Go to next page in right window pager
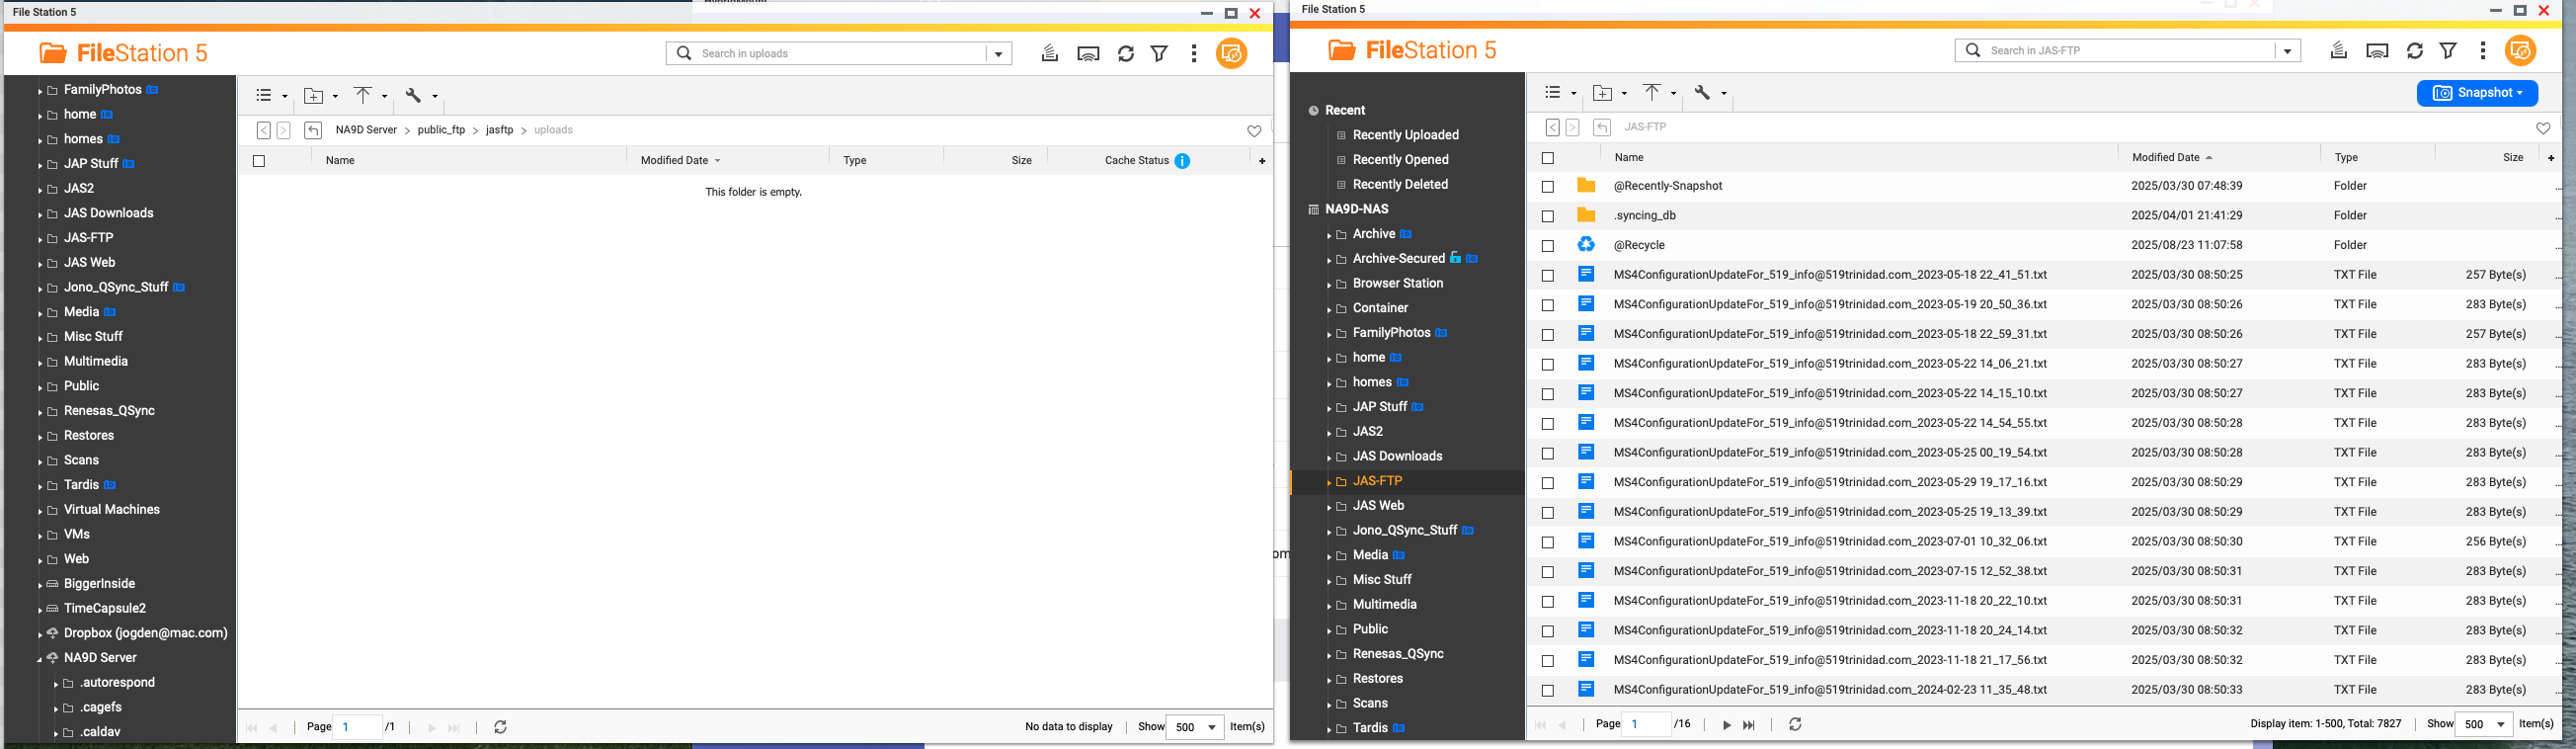The width and height of the screenshot is (2576, 749). [x=1726, y=725]
